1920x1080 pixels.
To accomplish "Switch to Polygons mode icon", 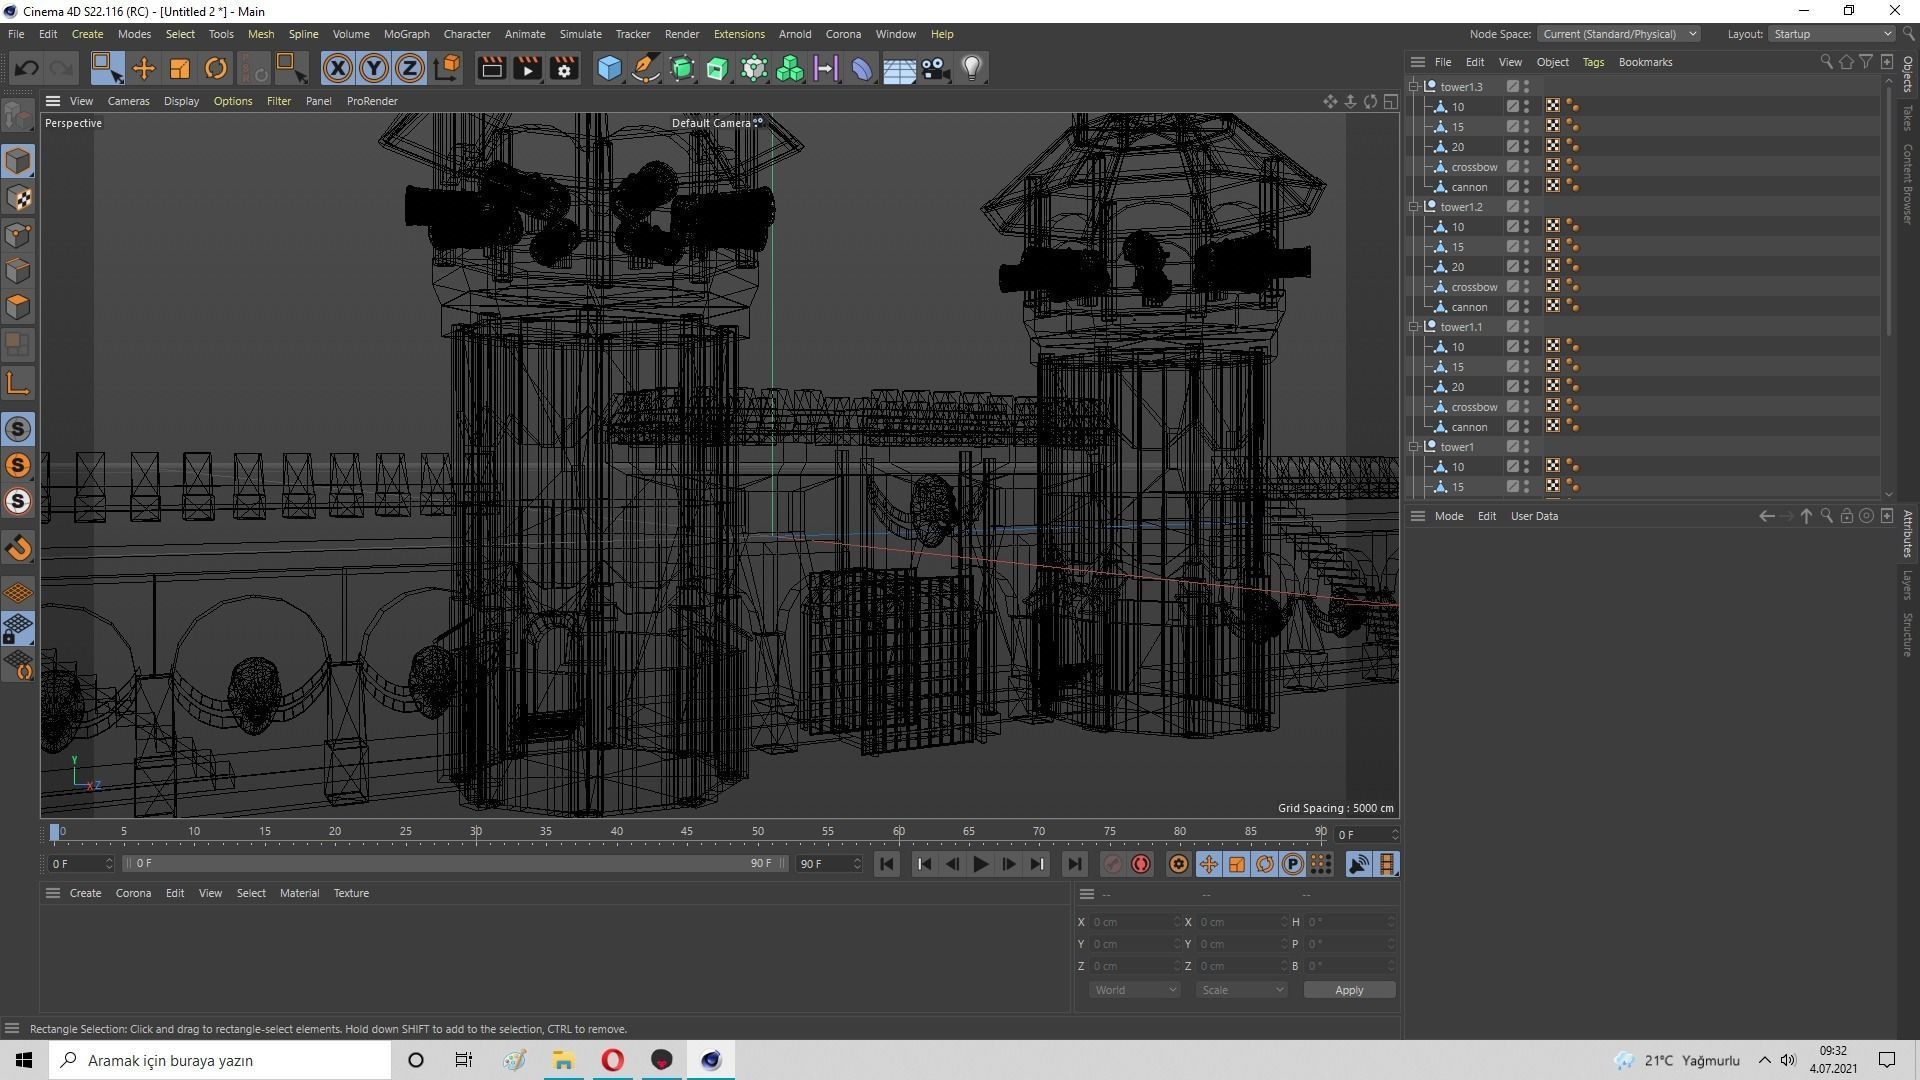I will [x=18, y=307].
